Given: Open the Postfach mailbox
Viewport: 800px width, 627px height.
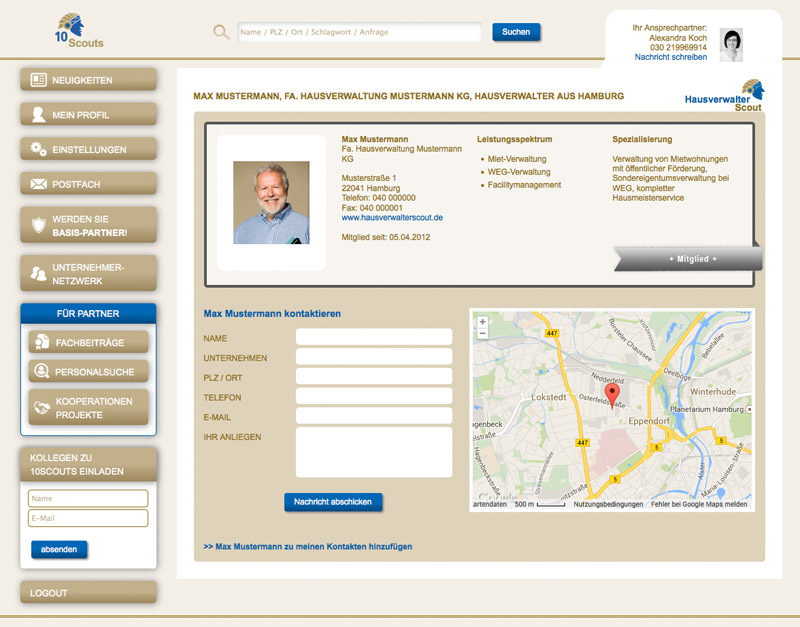Looking at the screenshot, I should [x=88, y=184].
